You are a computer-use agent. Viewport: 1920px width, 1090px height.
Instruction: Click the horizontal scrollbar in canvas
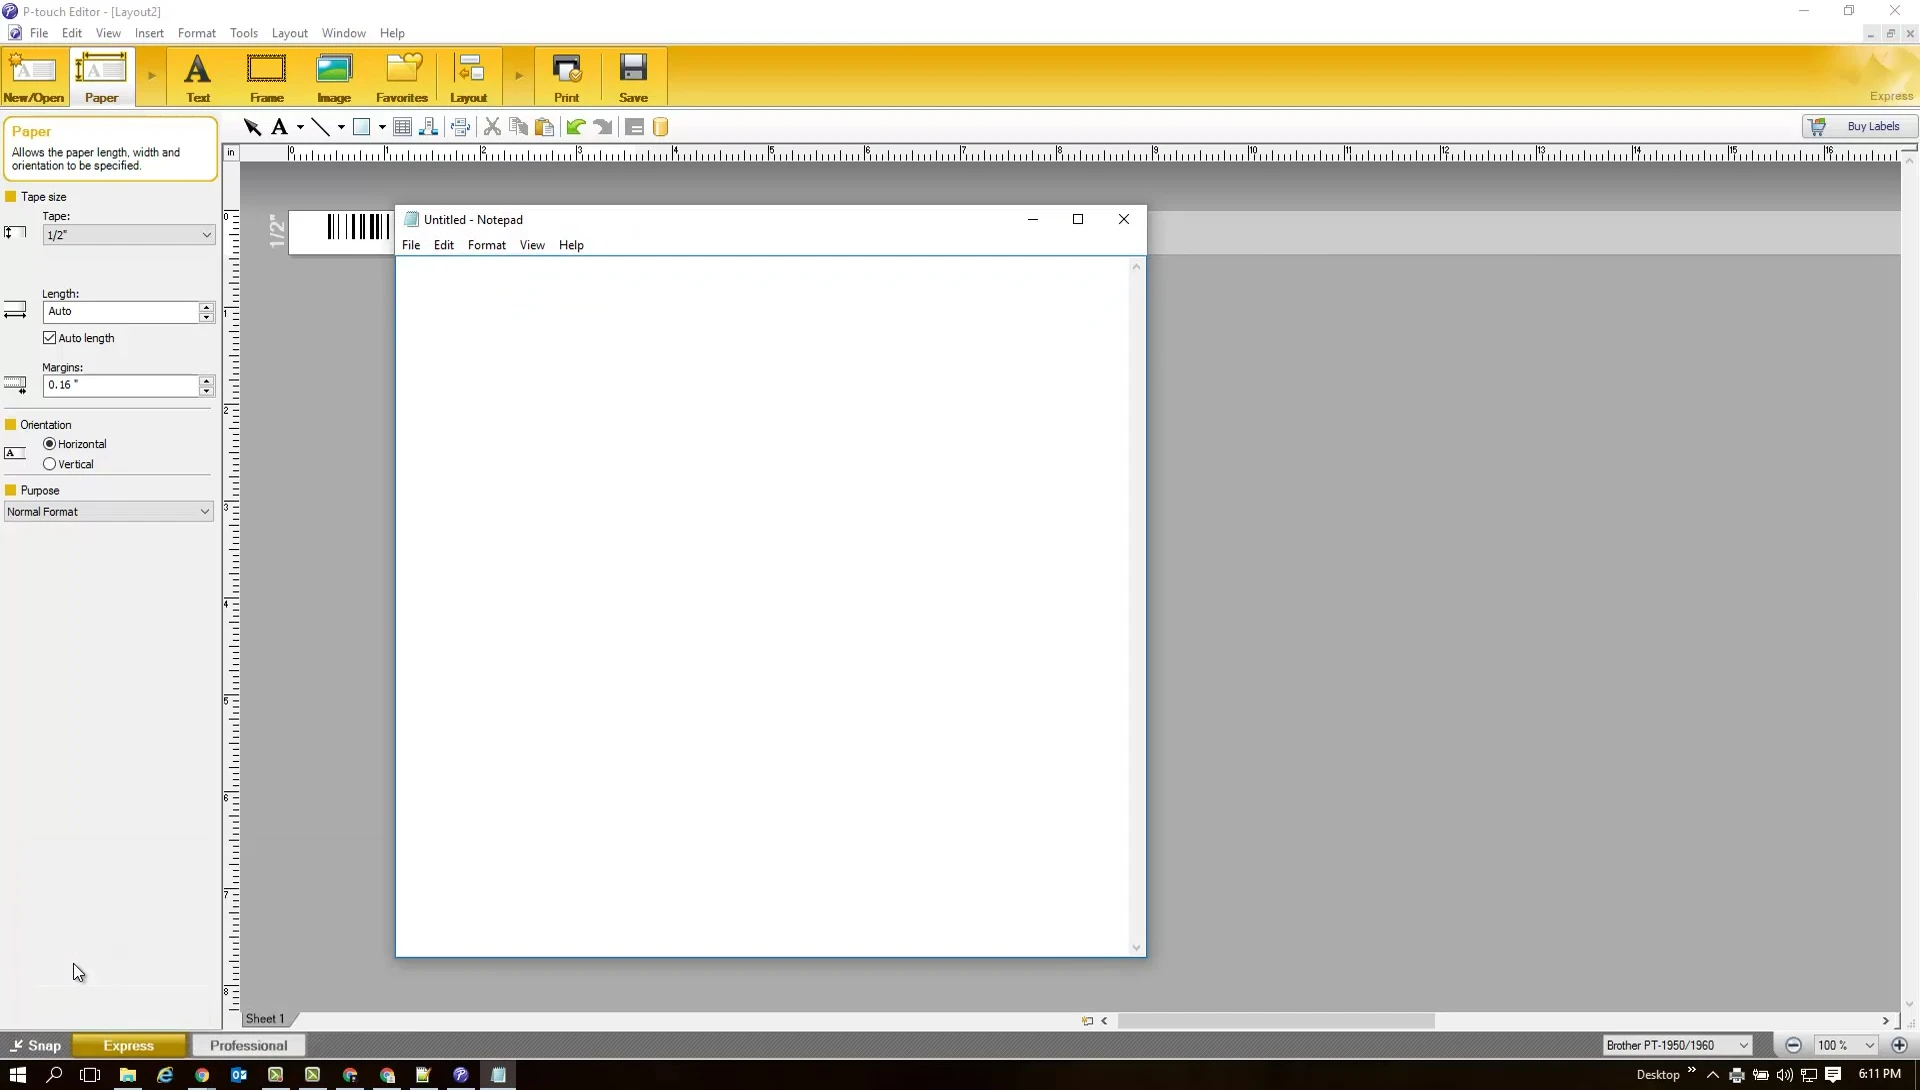(x=1276, y=1021)
